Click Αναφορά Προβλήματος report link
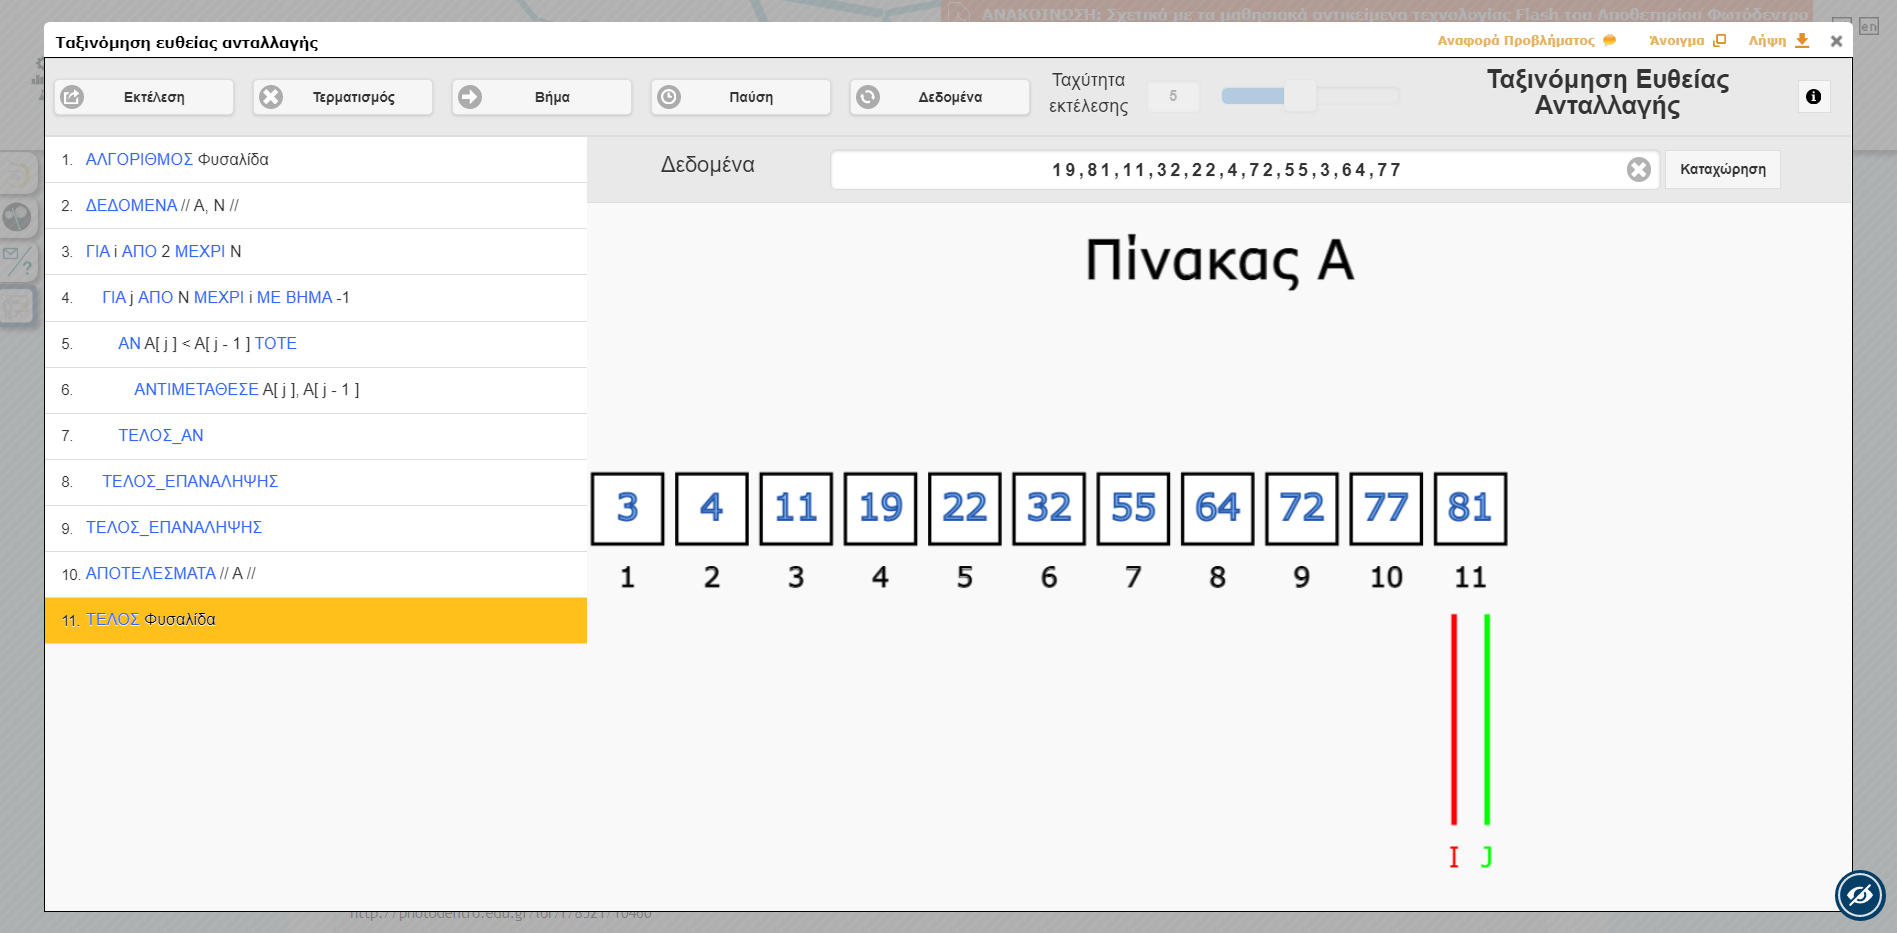The image size is (1897, 933). (1526, 41)
